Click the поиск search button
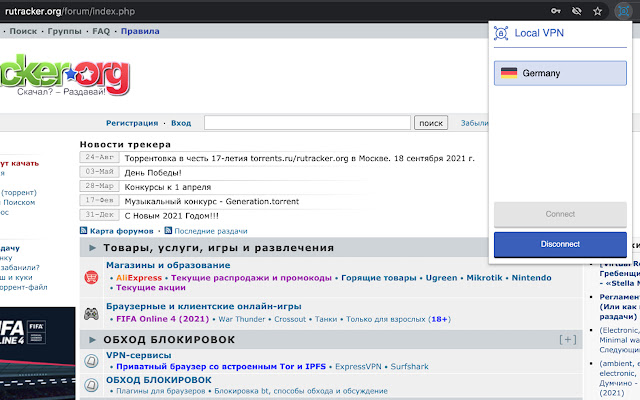The height and width of the screenshot is (400, 640). pos(431,123)
